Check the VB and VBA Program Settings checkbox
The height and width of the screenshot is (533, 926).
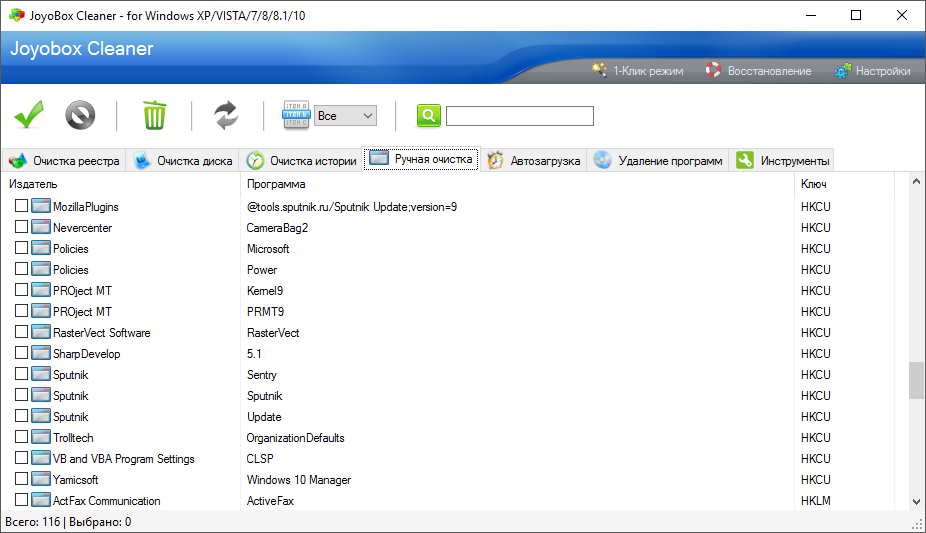pyautogui.click(x=21, y=457)
